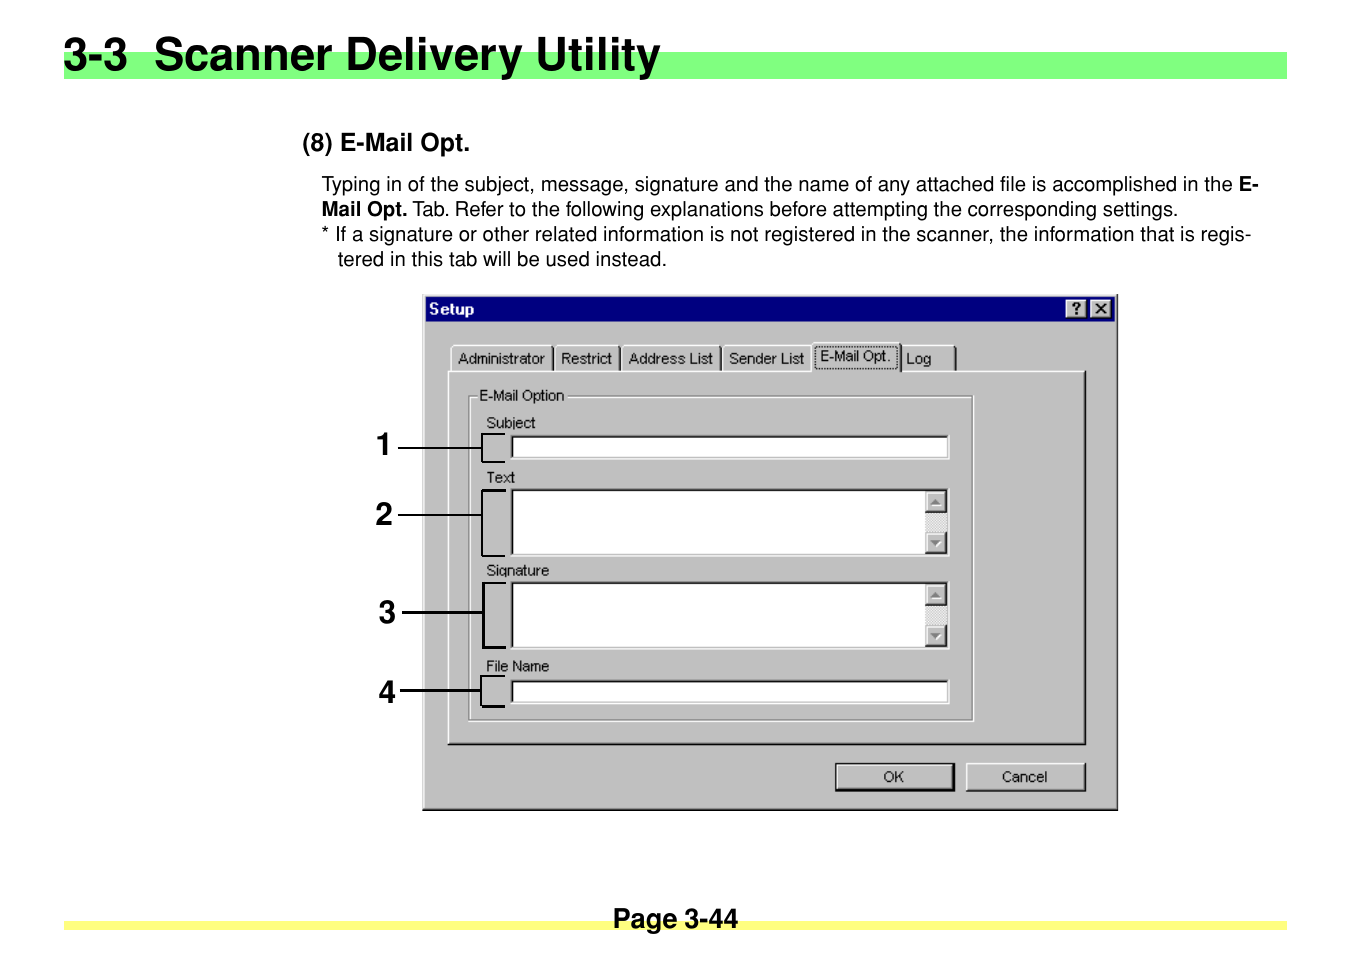Confirm settings with the OK button
The image size is (1352, 954).
point(894,777)
